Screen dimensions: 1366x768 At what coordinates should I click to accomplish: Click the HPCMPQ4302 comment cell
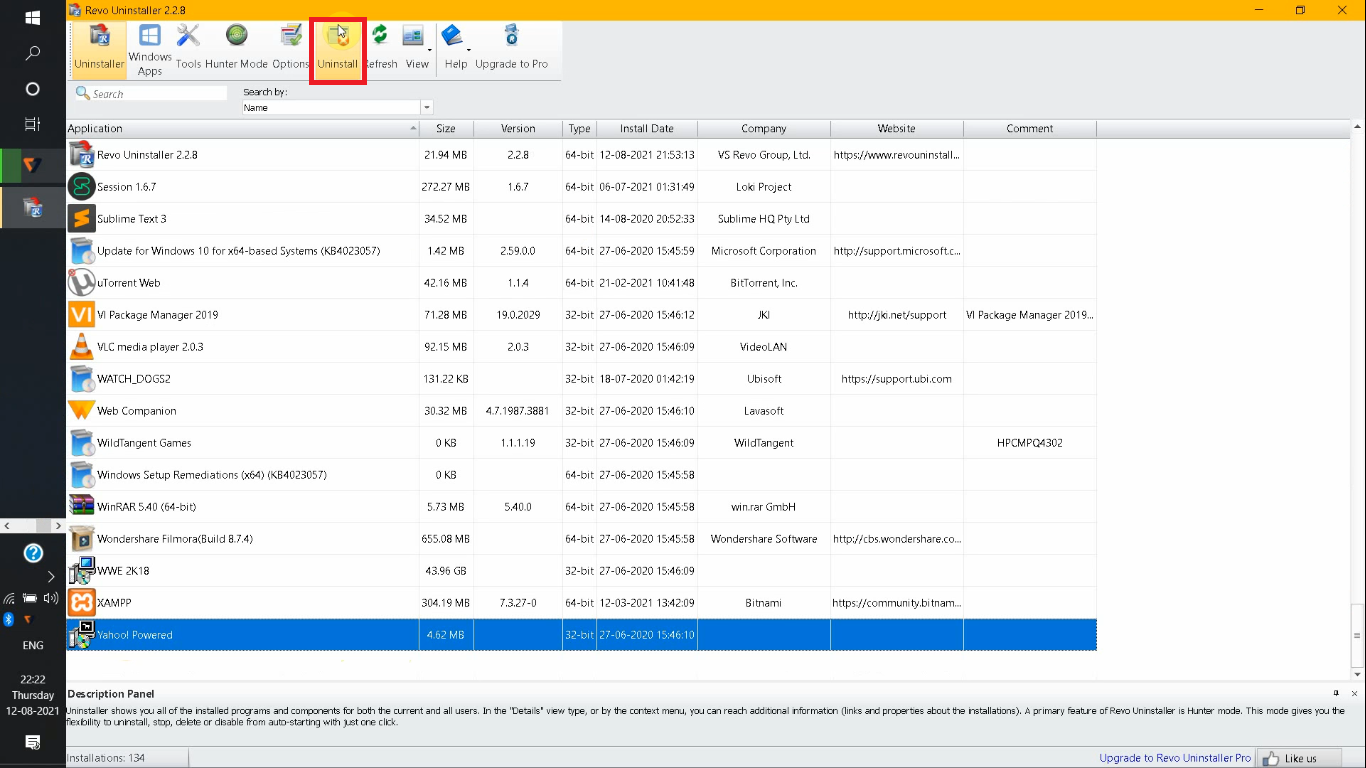(1030, 443)
